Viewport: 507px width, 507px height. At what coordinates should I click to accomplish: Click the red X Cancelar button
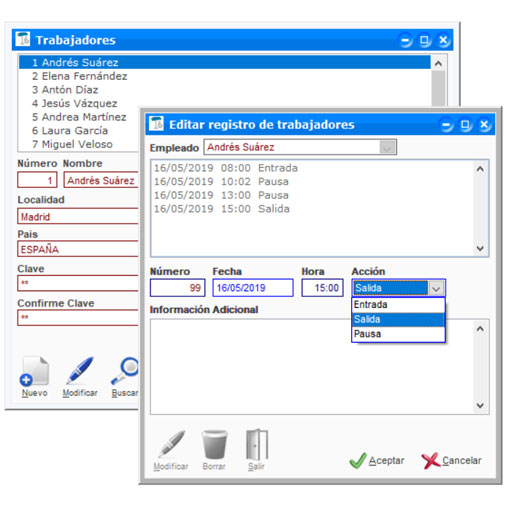click(x=452, y=461)
